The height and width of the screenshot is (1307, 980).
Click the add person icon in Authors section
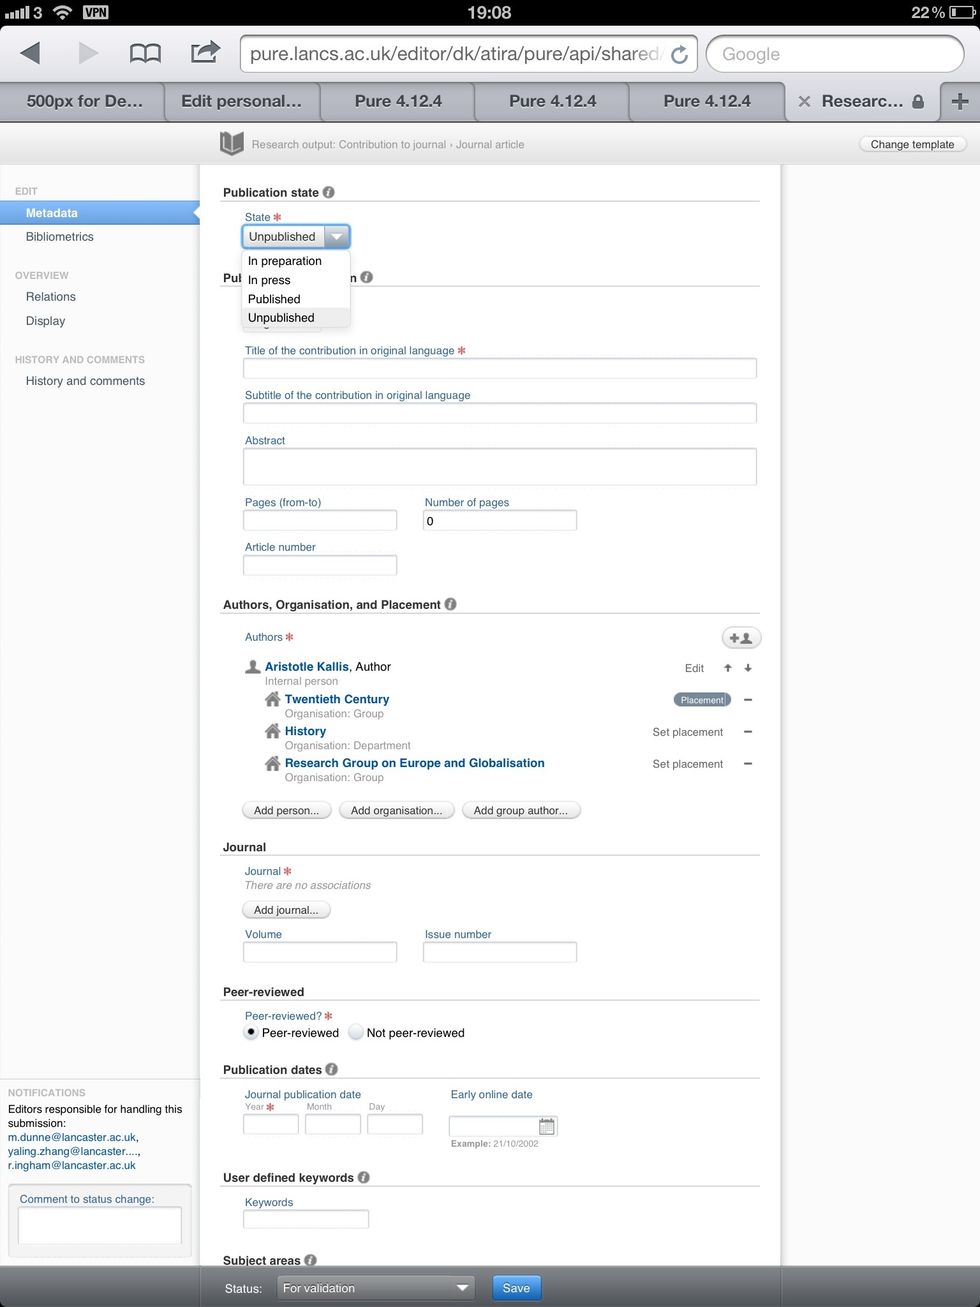(x=740, y=637)
